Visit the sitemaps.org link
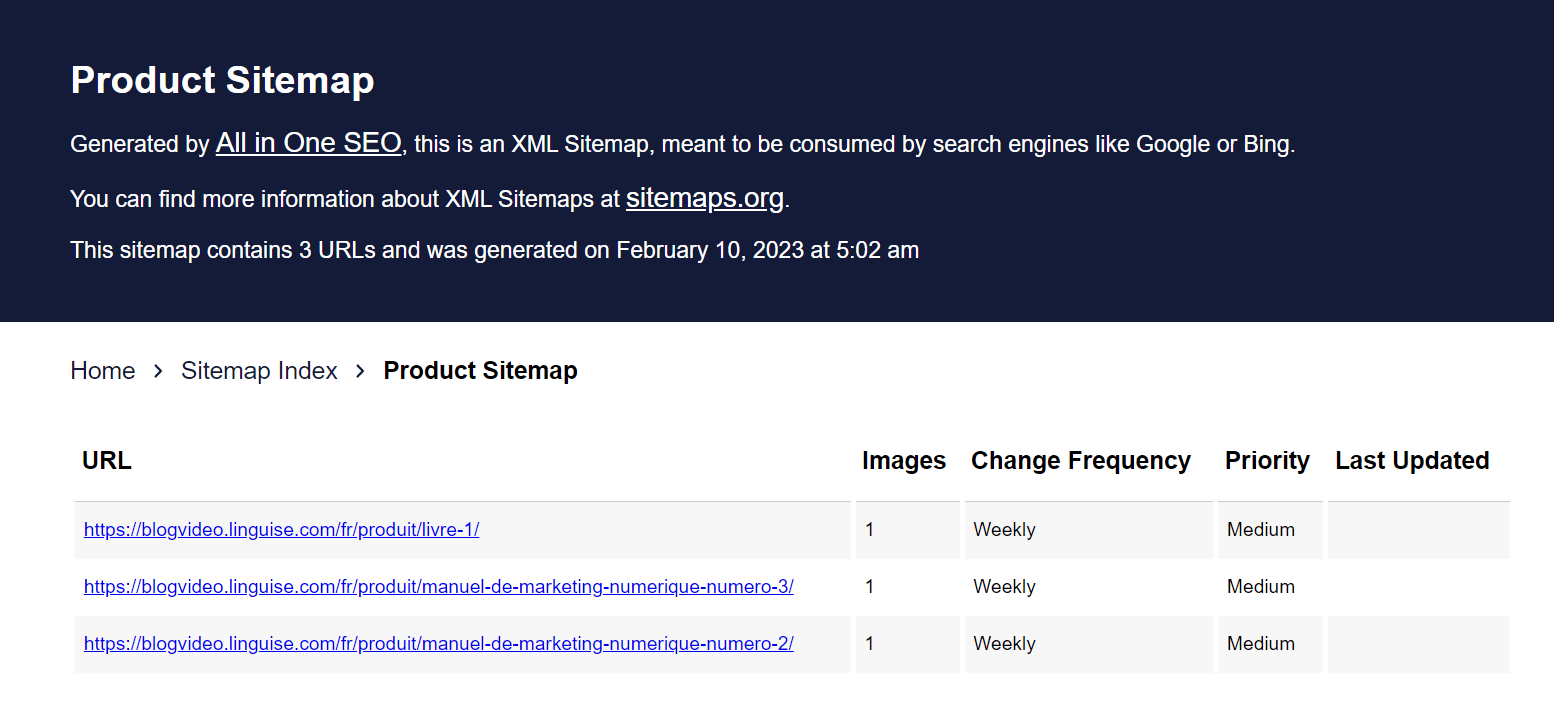 pos(705,198)
